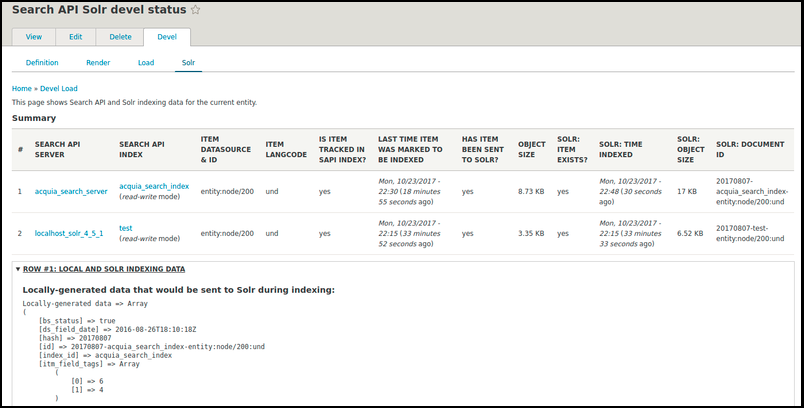Image resolution: width=804 pixels, height=408 pixels.
Task: Open the Delete tab
Action: point(120,37)
